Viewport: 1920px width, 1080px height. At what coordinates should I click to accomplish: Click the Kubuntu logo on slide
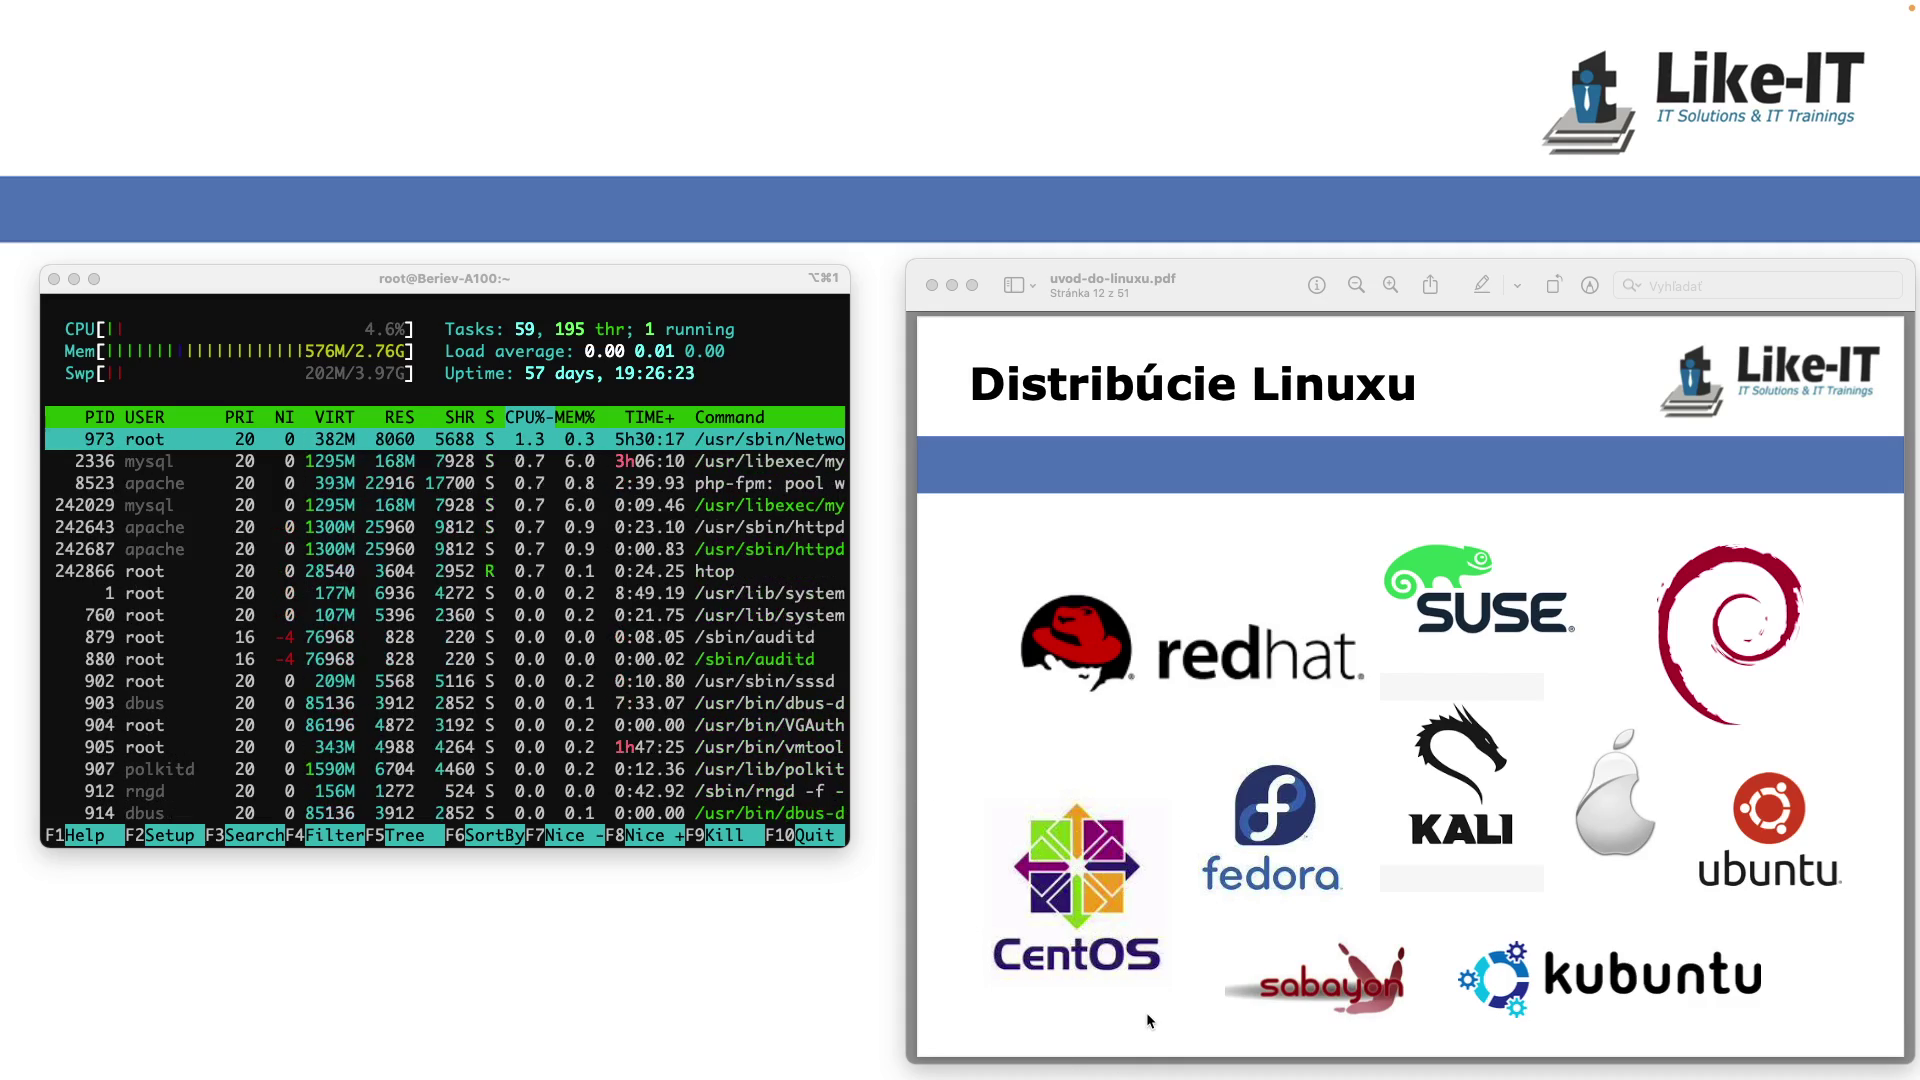(1610, 977)
